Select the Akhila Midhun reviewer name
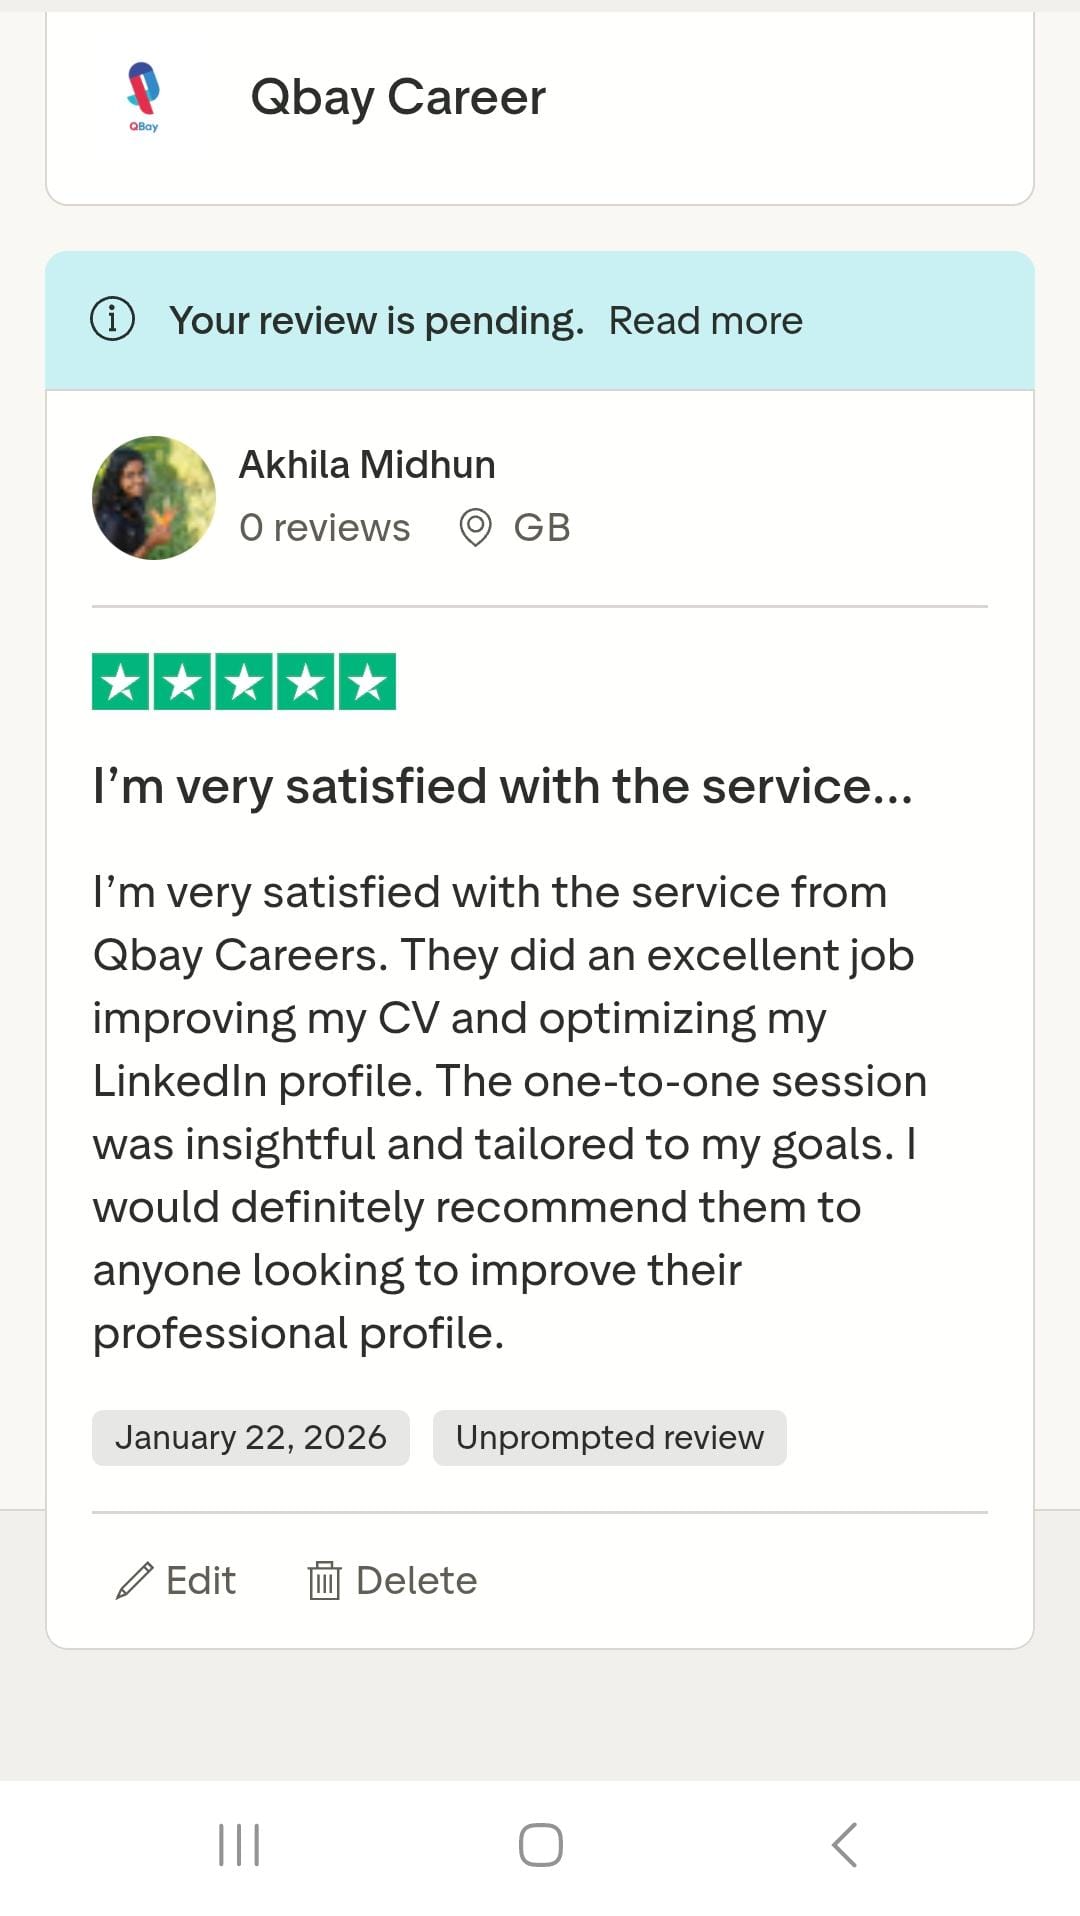This screenshot has height=1916, width=1080. click(367, 463)
